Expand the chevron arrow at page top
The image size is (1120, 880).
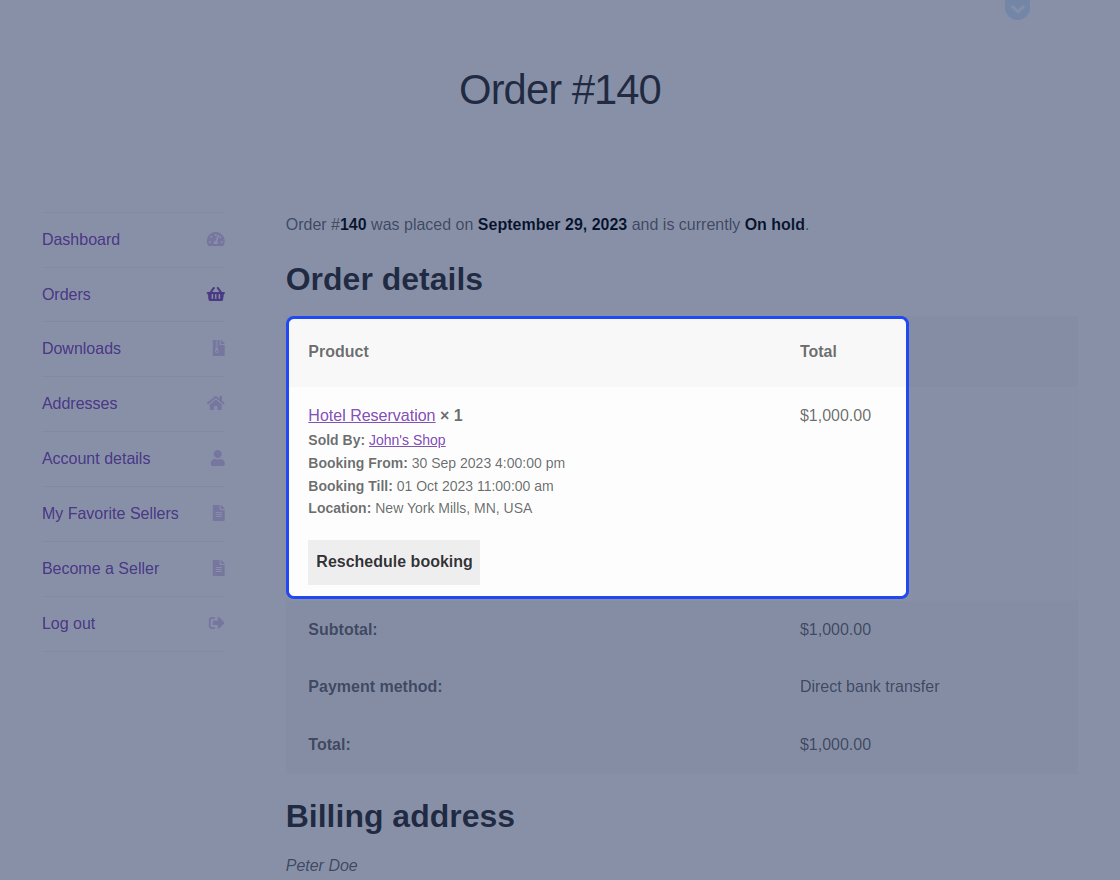pyautogui.click(x=1017, y=9)
